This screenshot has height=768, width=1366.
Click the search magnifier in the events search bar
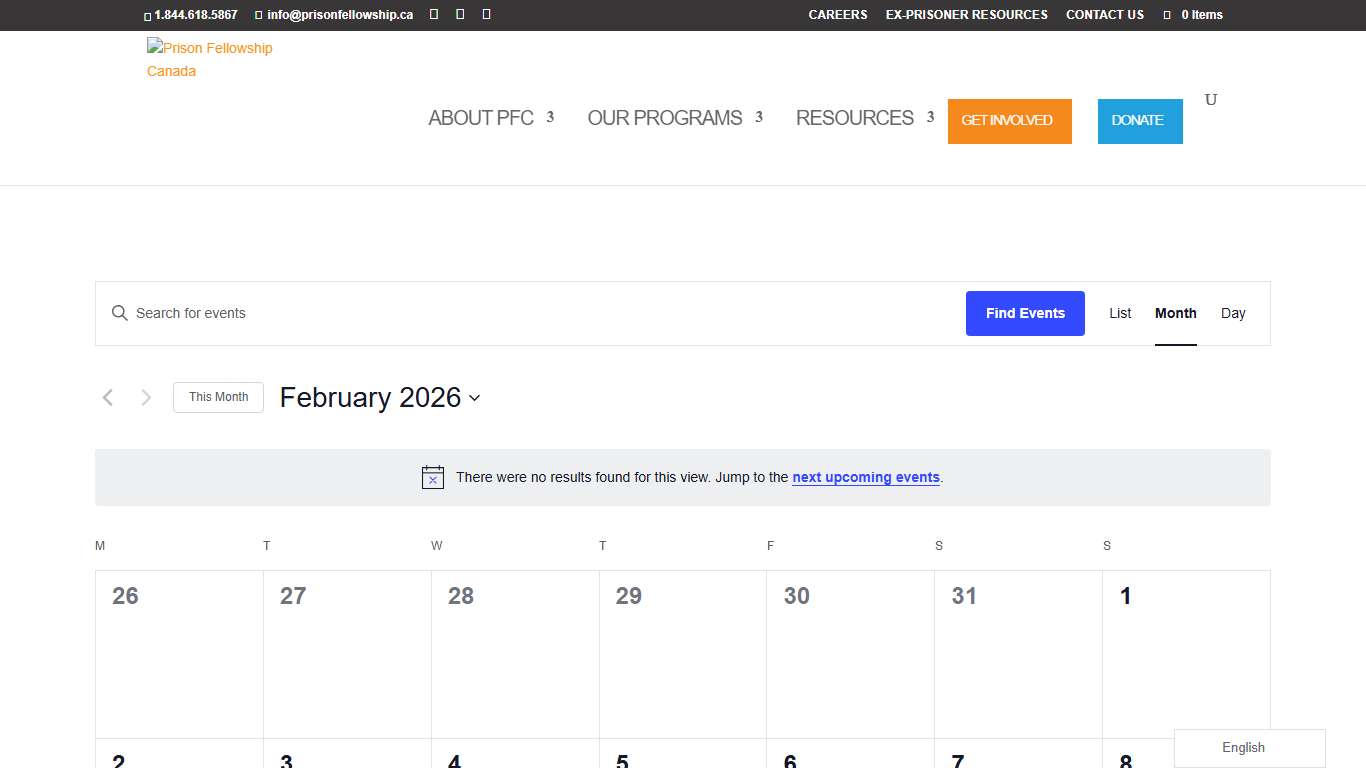pos(120,313)
